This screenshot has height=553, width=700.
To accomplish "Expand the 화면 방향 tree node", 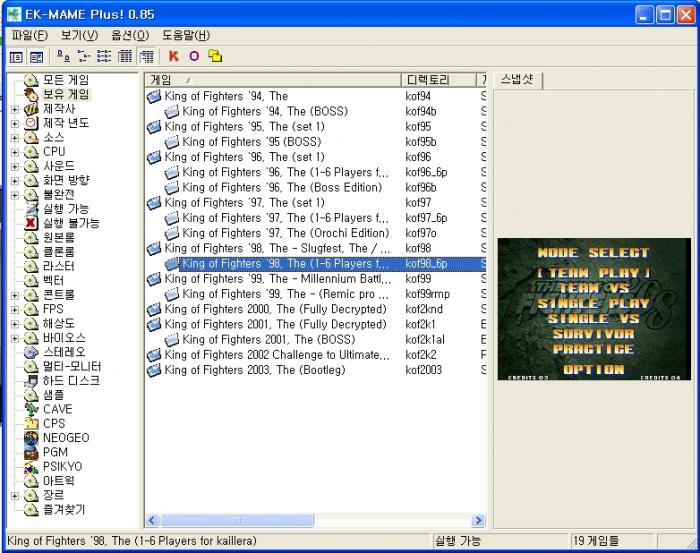I will [x=15, y=181].
